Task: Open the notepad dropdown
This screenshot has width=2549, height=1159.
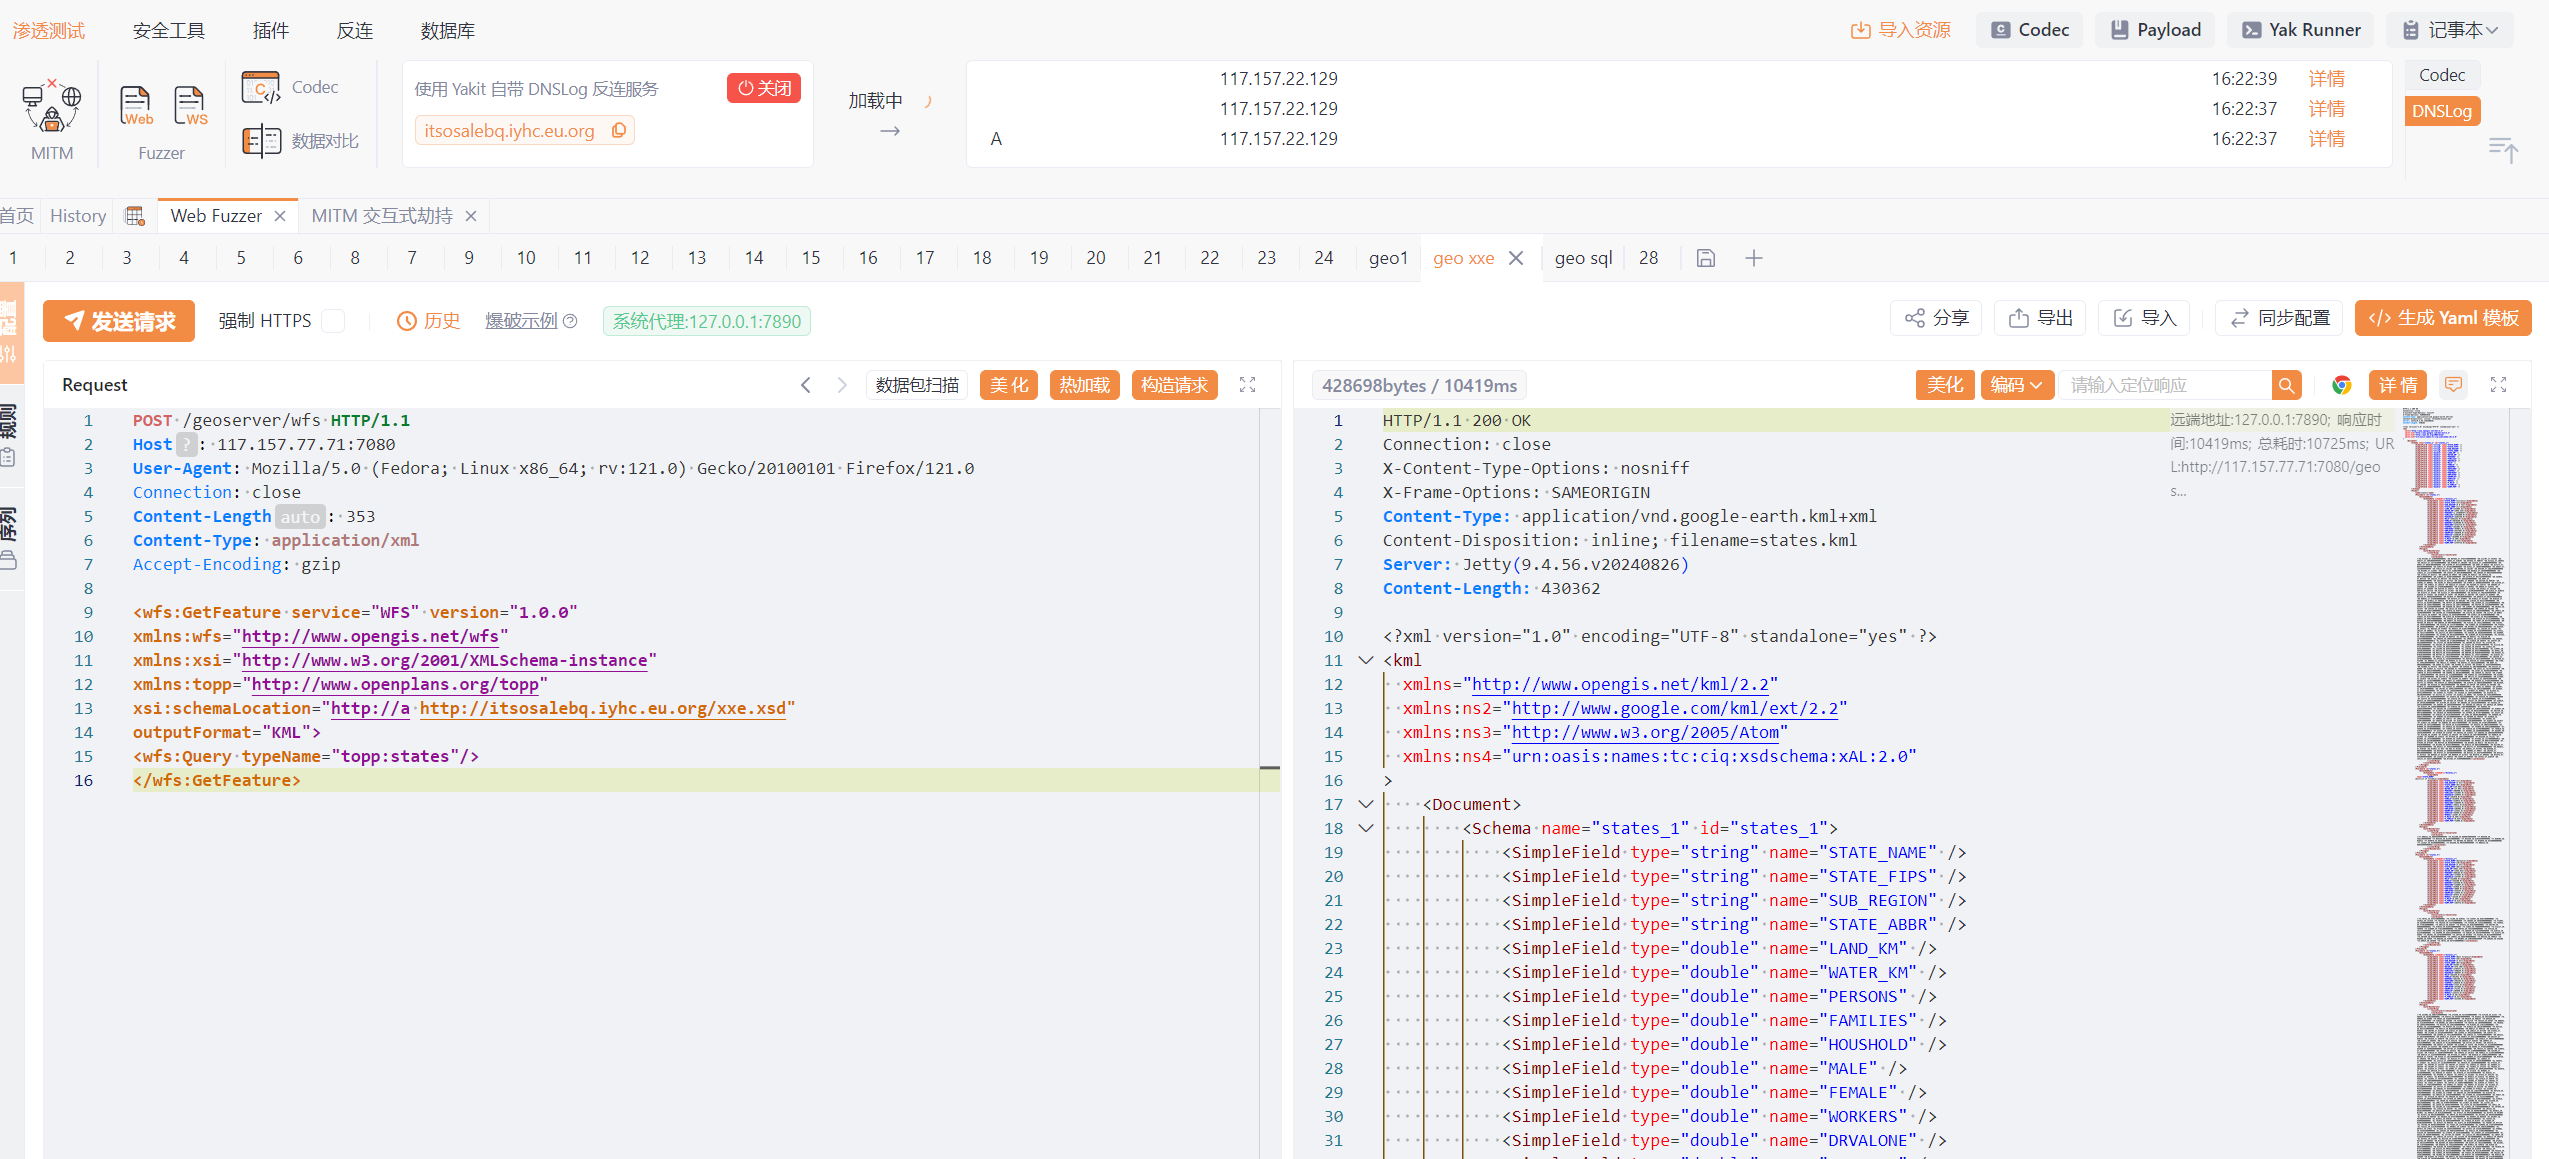Action: 2450,30
